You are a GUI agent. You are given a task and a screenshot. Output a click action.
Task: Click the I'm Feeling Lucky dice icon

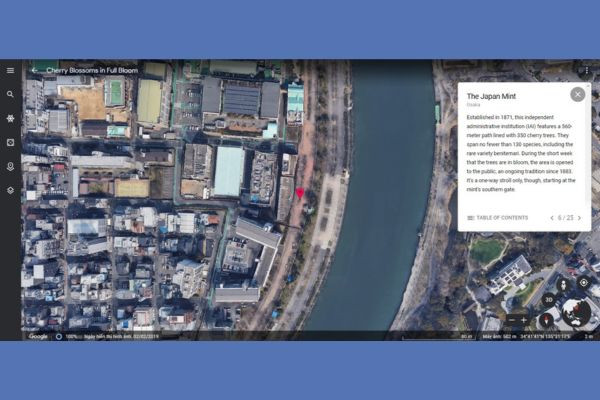click(x=10, y=142)
